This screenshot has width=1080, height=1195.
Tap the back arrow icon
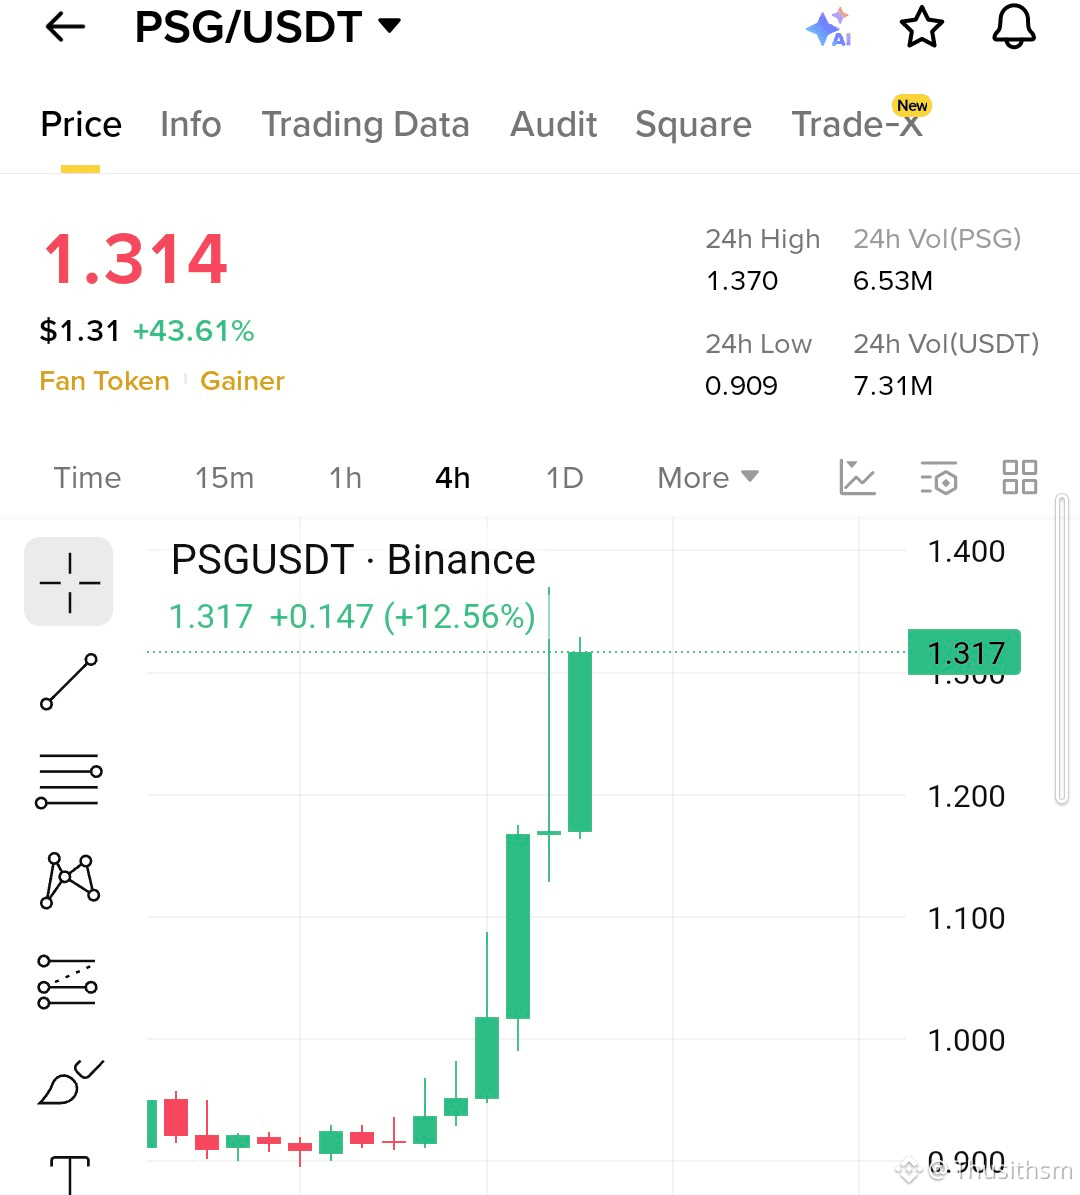point(65,27)
